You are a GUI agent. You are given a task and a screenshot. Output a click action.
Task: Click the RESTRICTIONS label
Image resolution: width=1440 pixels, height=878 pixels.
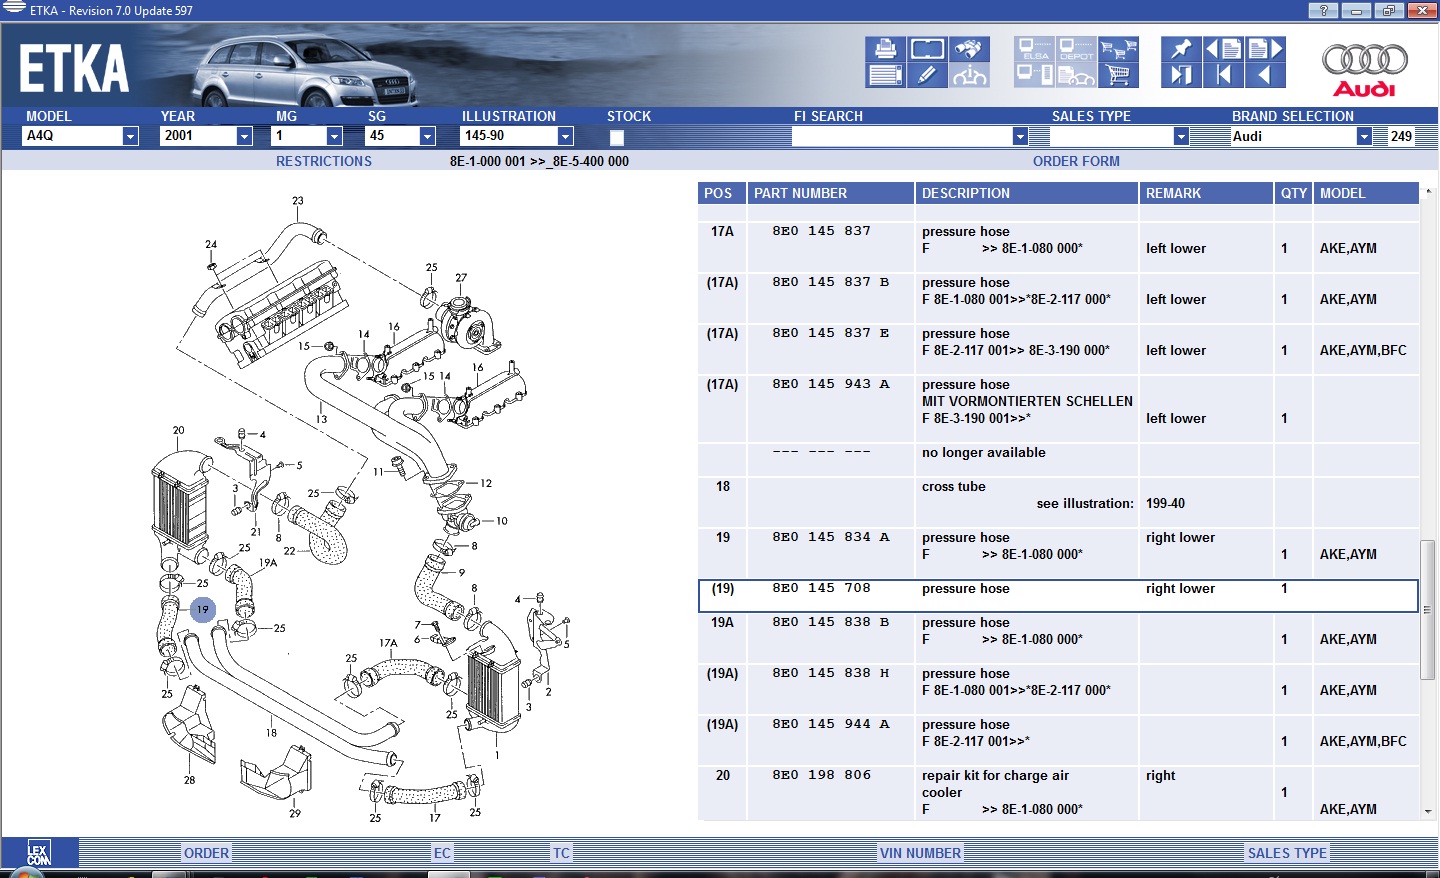pyautogui.click(x=323, y=161)
